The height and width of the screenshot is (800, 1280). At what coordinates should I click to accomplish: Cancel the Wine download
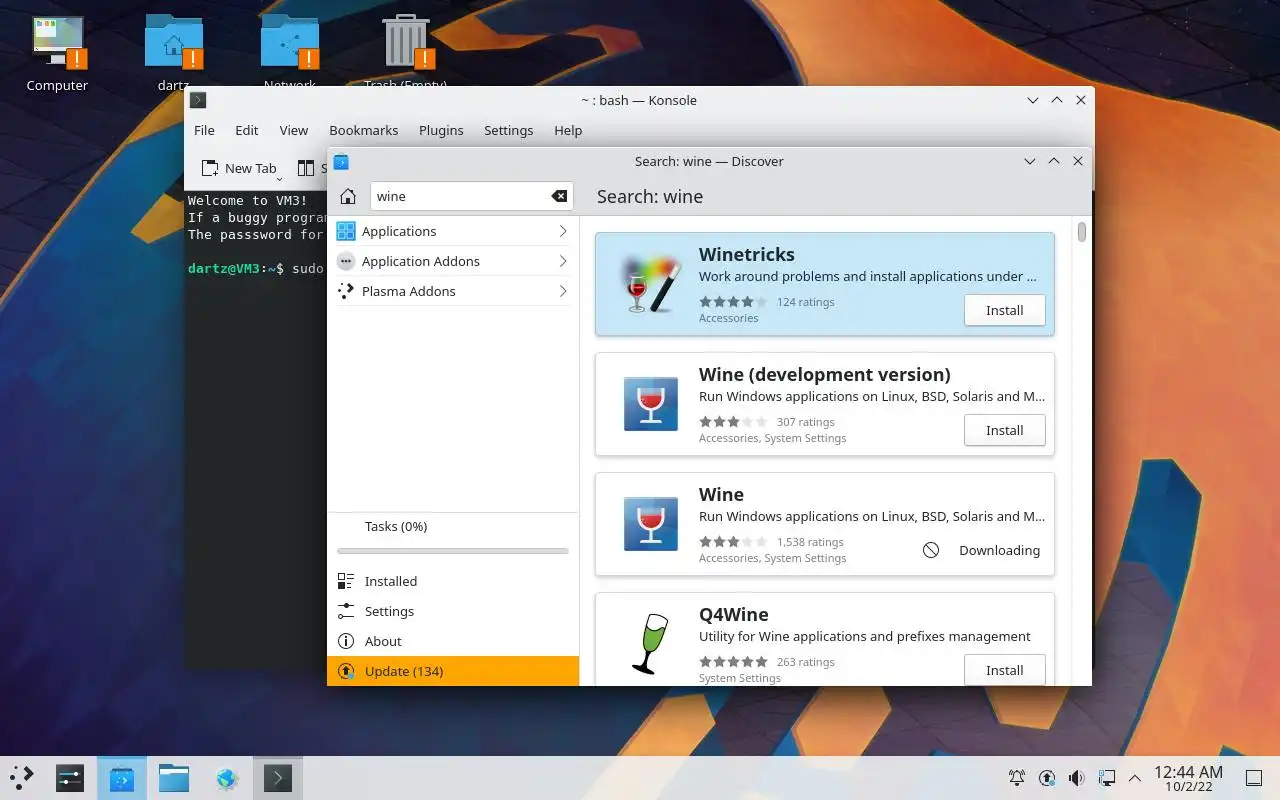[931, 550]
